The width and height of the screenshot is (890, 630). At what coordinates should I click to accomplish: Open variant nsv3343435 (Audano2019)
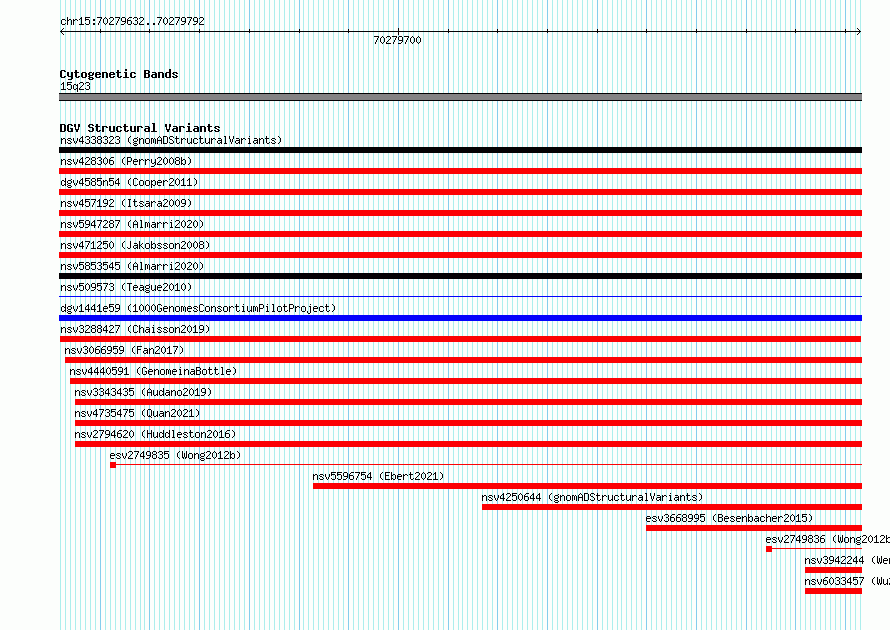(143, 392)
